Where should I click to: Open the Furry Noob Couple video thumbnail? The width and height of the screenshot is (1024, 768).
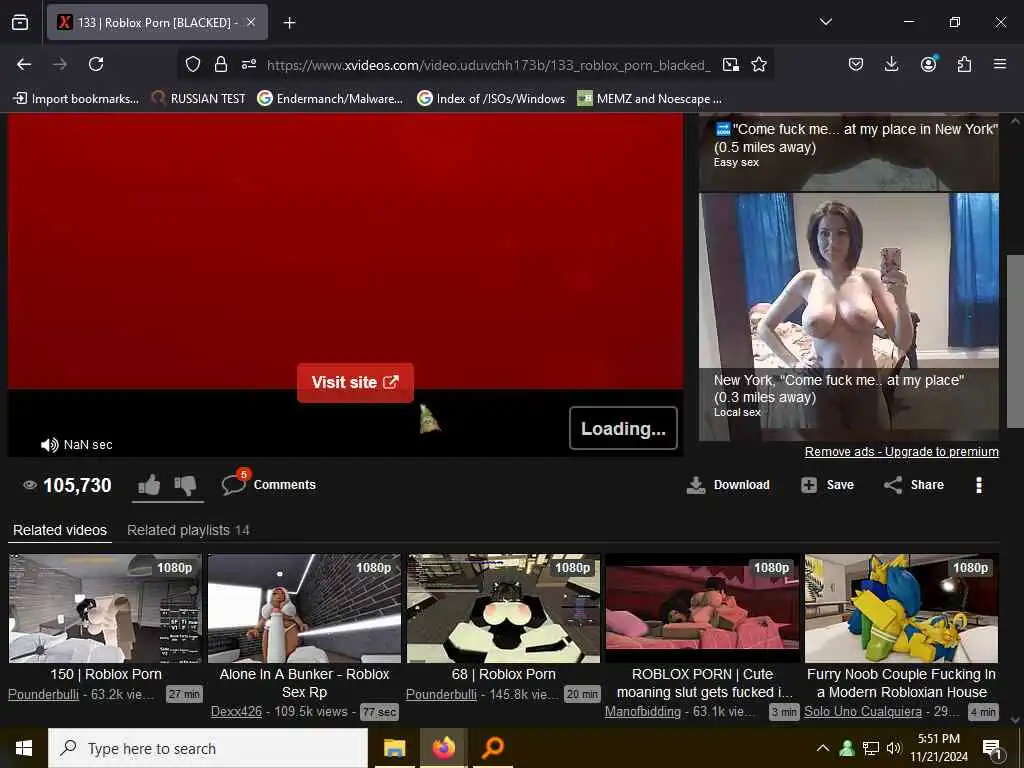click(901, 608)
